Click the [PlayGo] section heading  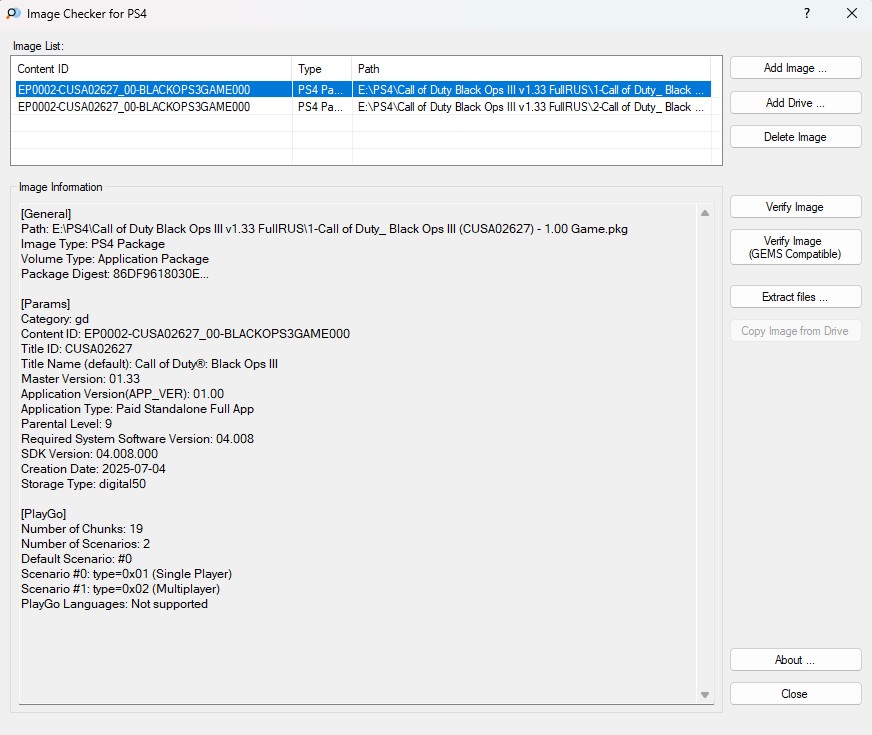coord(43,514)
